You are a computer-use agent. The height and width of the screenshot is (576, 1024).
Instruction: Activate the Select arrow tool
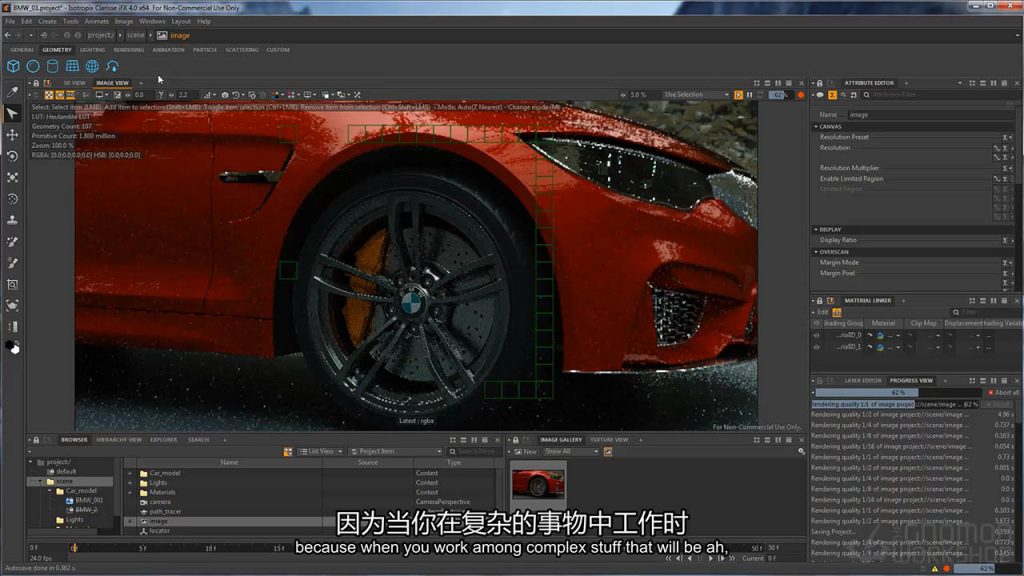[x=12, y=113]
